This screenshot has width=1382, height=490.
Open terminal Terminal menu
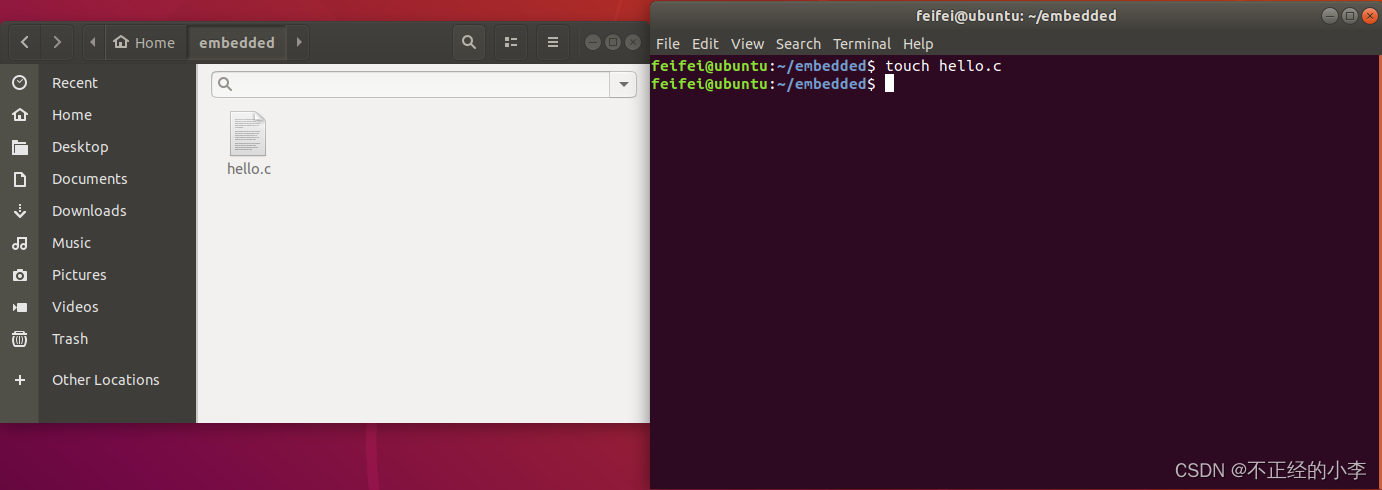pyautogui.click(x=862, y=44)
